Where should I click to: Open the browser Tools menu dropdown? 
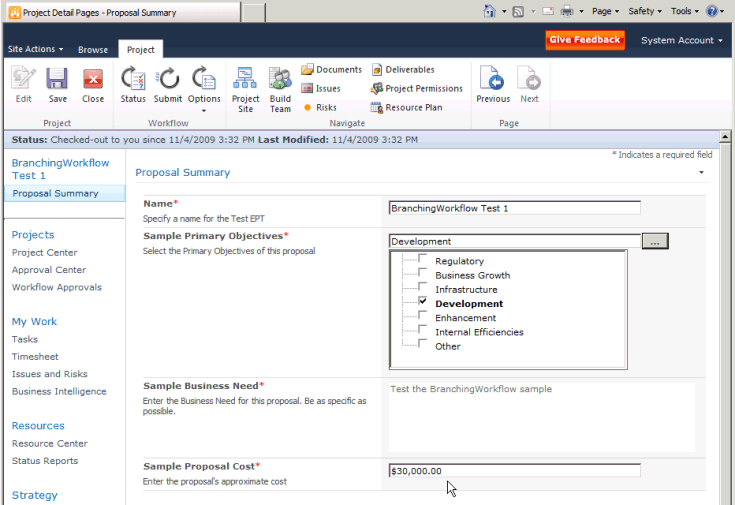point(684,11)
